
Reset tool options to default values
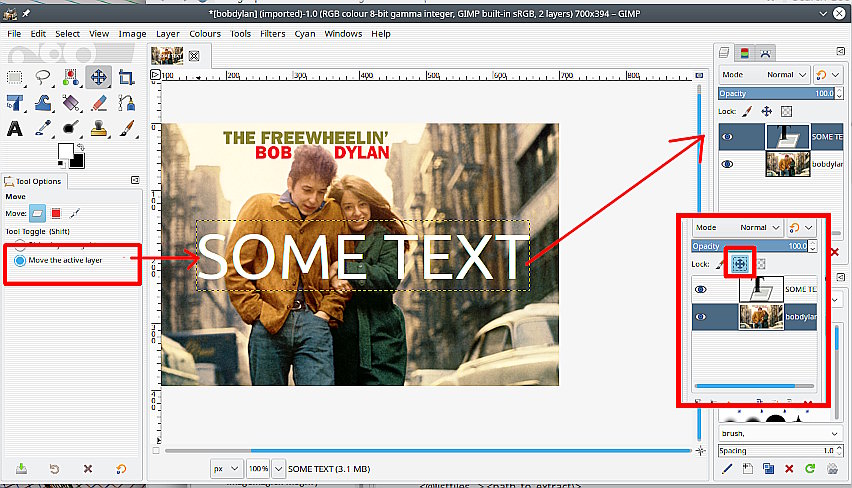[x=121, y=468]
